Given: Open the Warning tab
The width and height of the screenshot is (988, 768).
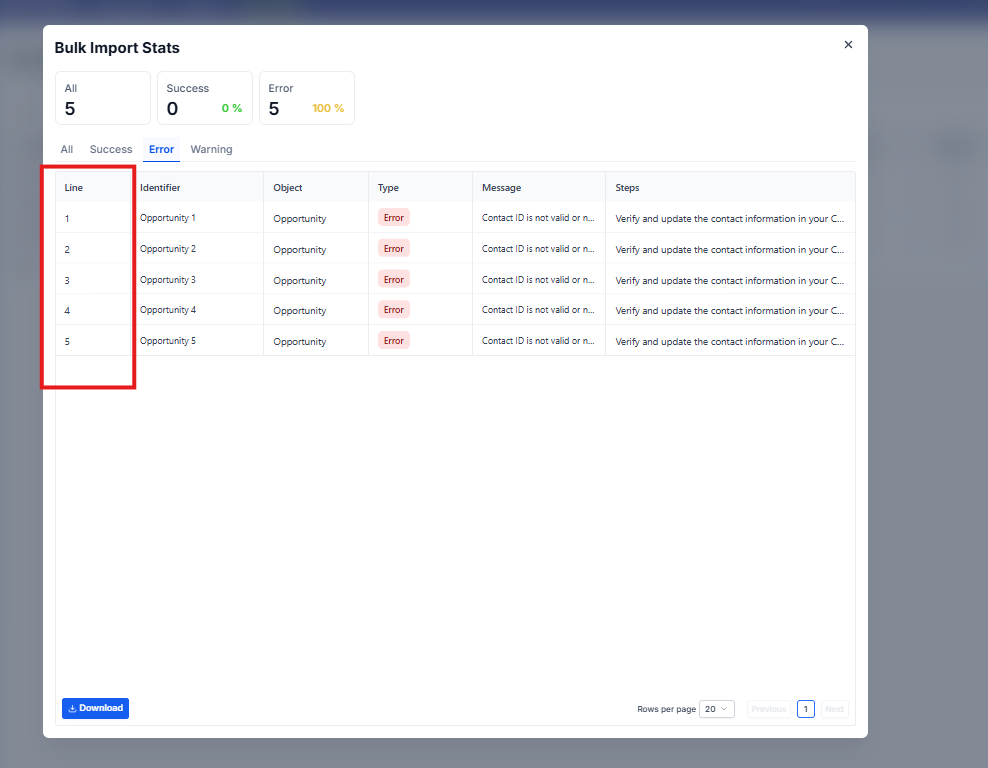Looking at the screenshot, I should (x=211, y=149).
